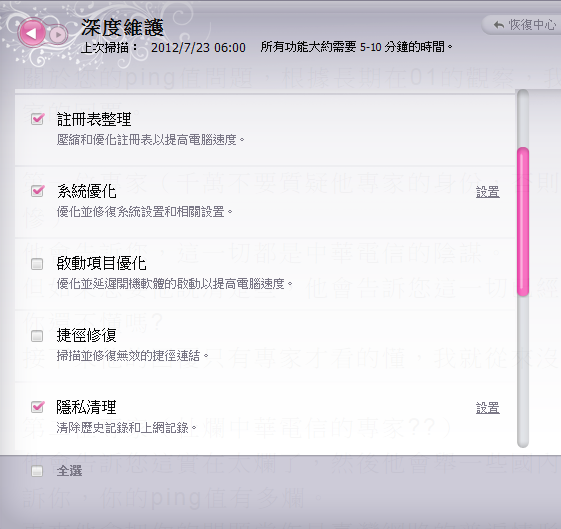Enable the 啟動項目優化 checkbox
The height and width of the screenshot is (529, 561).
tap(37, 264)
